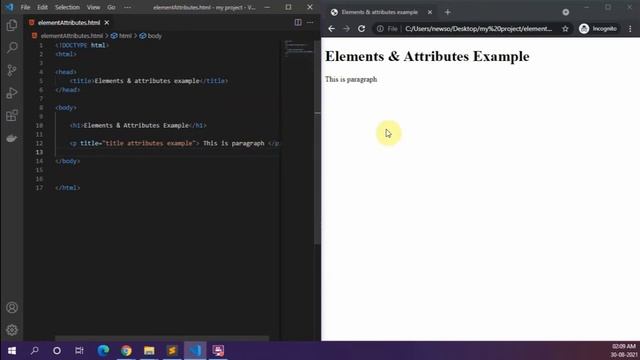This screenshot has width=640, height=360.
Task: Open the Manage gear in VS Code
Action: point(12,330)
